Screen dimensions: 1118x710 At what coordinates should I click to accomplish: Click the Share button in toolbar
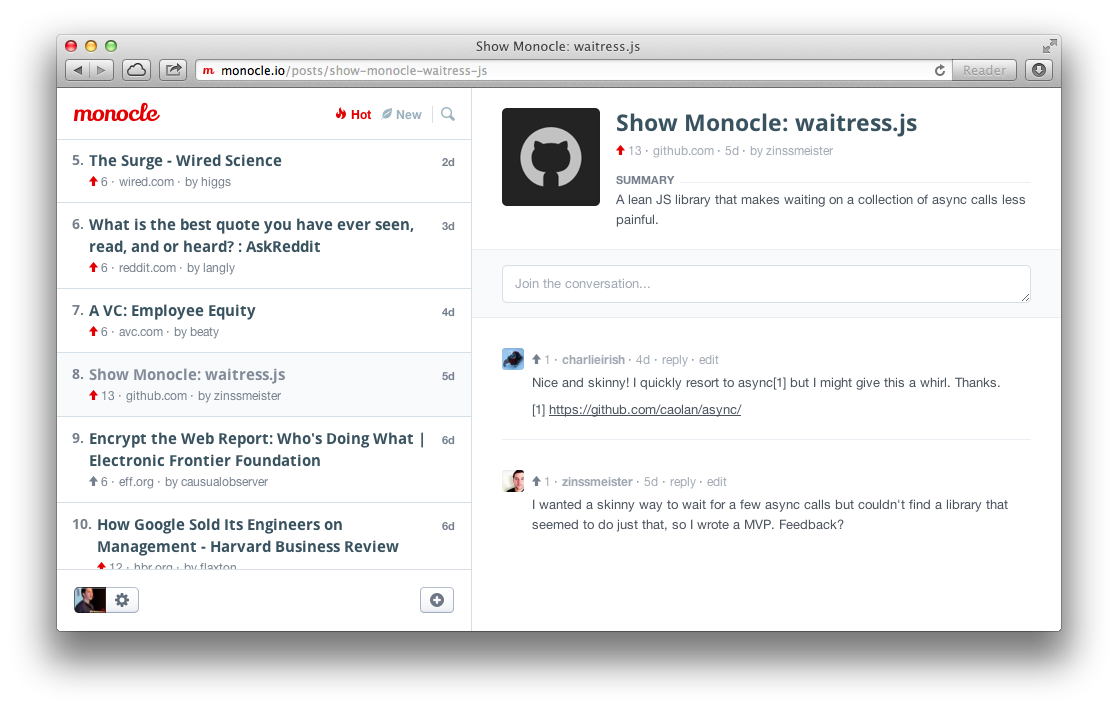(173, 70)
